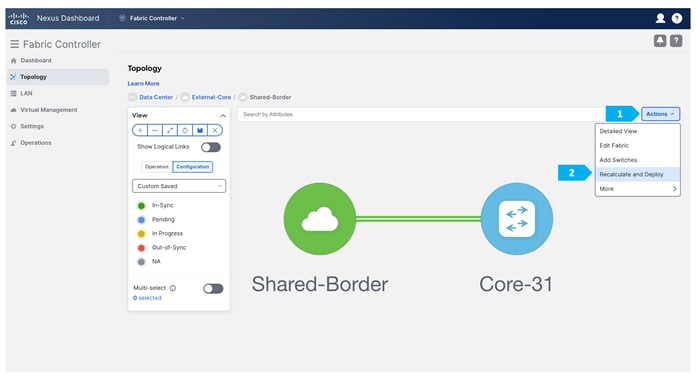Click the green link between the nodes
This screenshot has width=696, height=379.
(x=418, y=219)
